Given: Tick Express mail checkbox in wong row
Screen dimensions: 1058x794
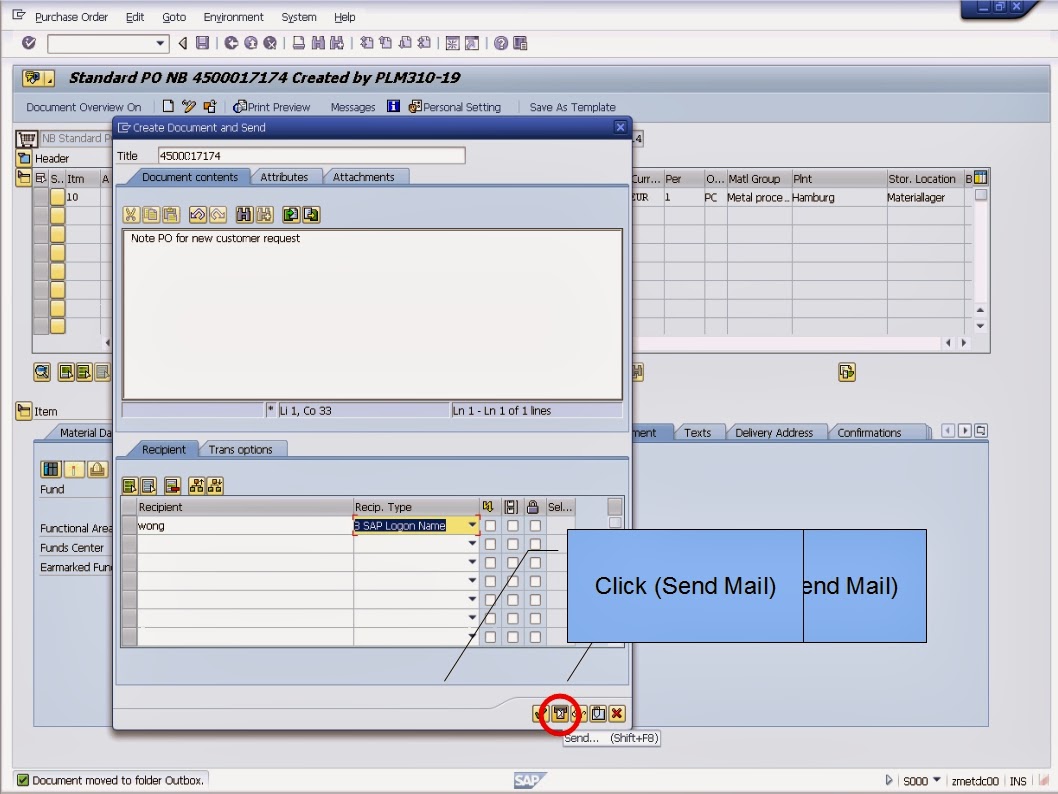Looking at the screenshot, I should (491, 526).
